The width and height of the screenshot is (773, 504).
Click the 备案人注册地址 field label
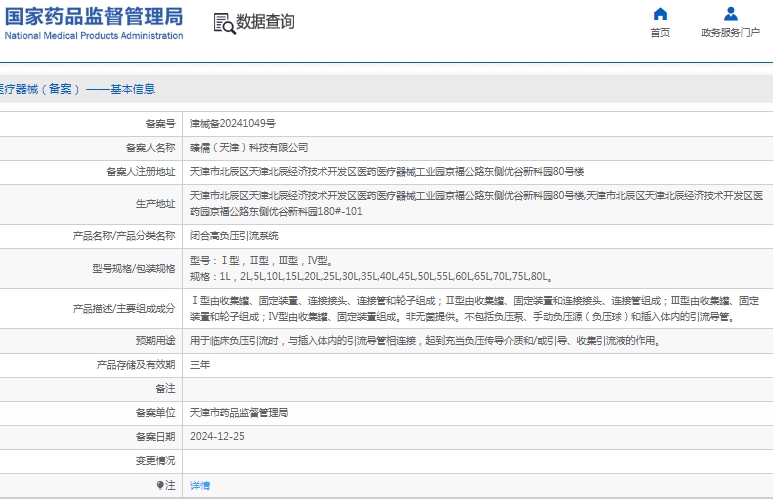click(141, 172)
